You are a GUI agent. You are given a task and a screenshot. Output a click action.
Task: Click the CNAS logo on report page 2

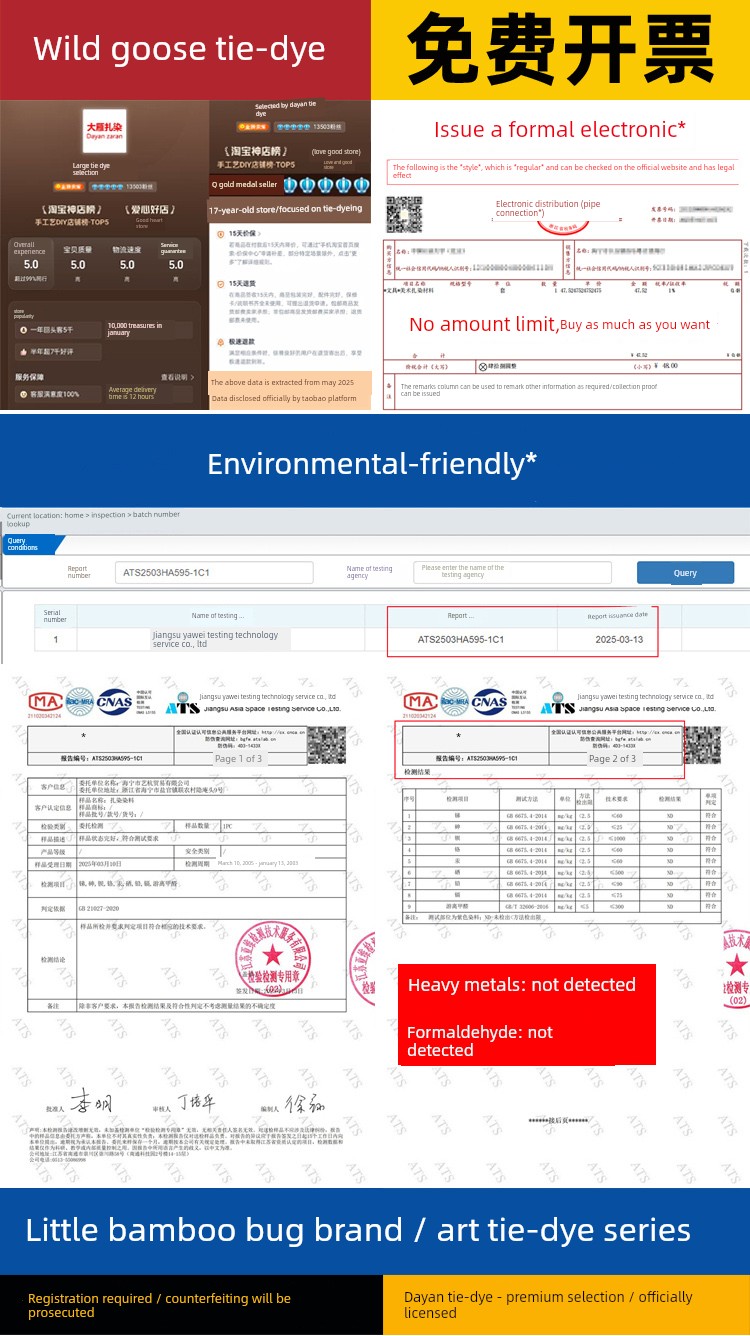(489, 702)
